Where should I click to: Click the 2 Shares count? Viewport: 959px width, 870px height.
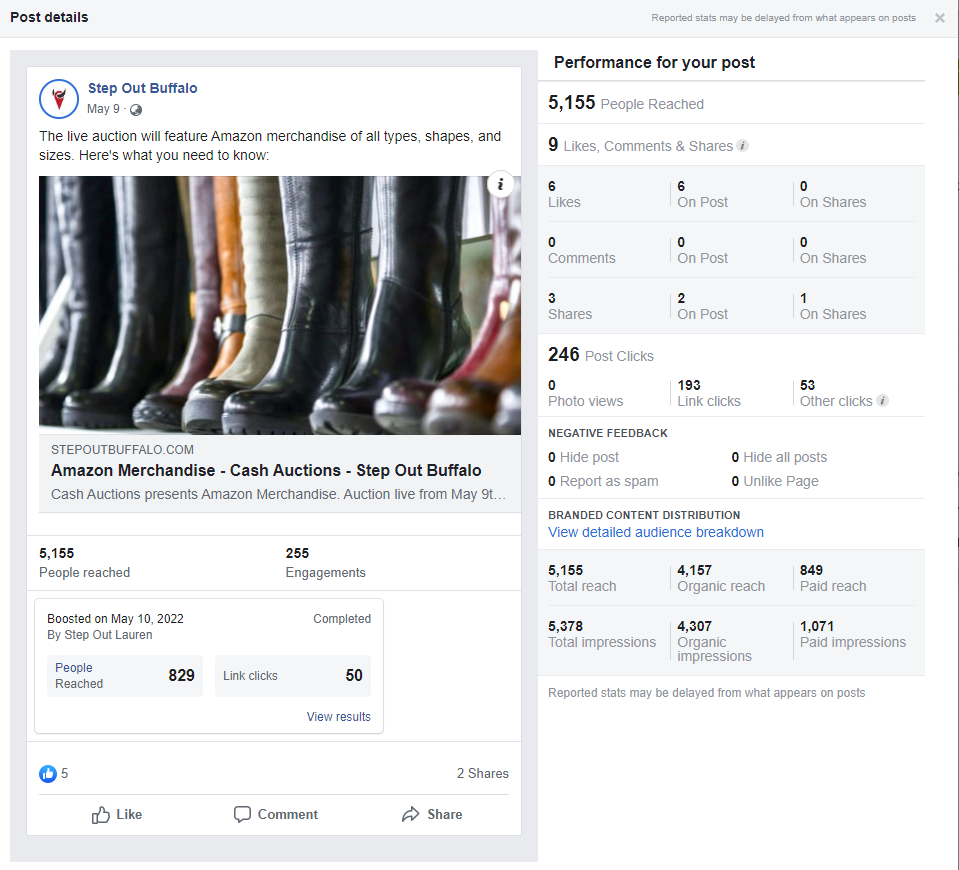pos(483,773)
